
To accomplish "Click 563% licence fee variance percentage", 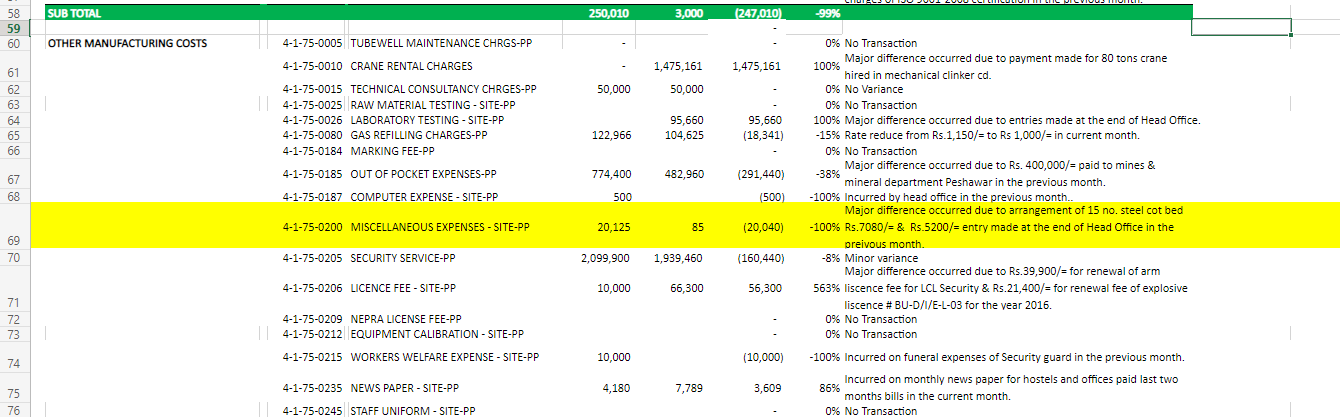I will [x=826, y=288].
